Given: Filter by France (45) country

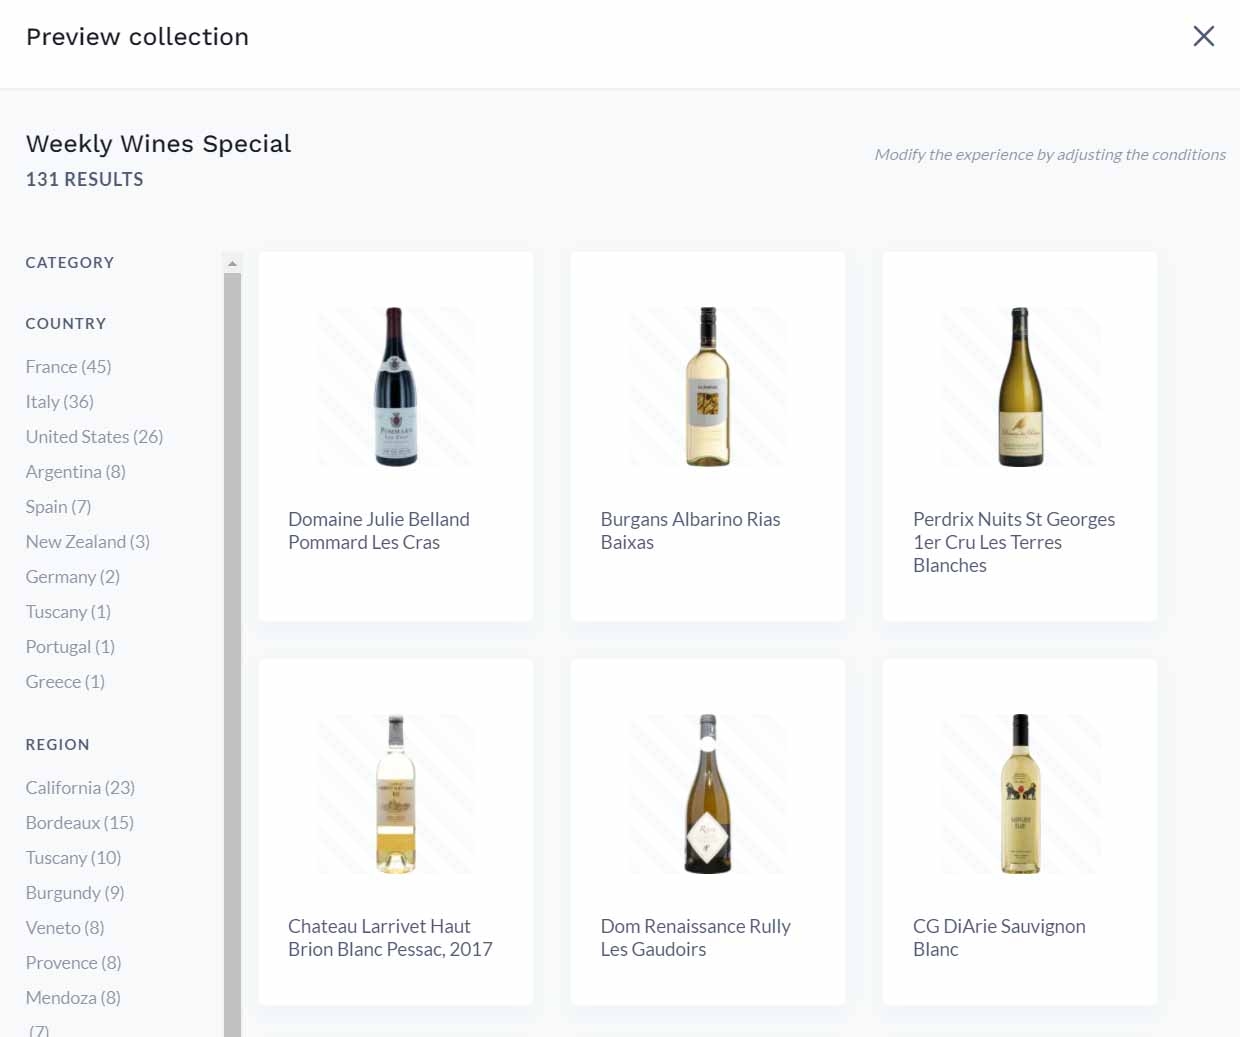Looking at the screenshot, I should (x=69, y=367).
